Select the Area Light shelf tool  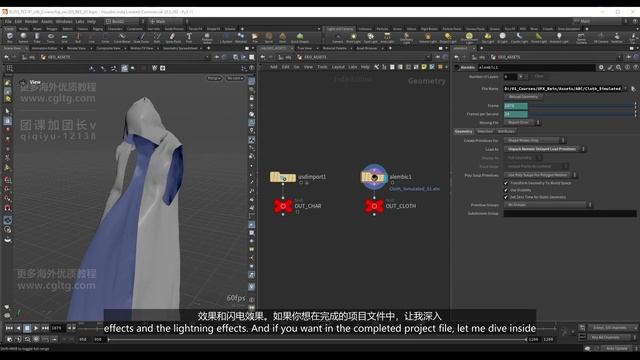pos(387,38)
